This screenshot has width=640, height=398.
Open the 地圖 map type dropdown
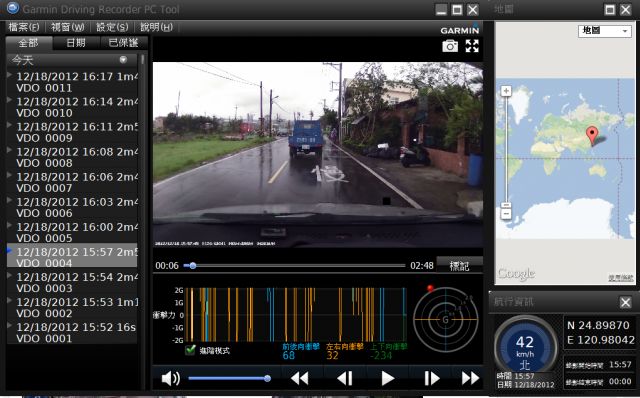tap(604, 31)
